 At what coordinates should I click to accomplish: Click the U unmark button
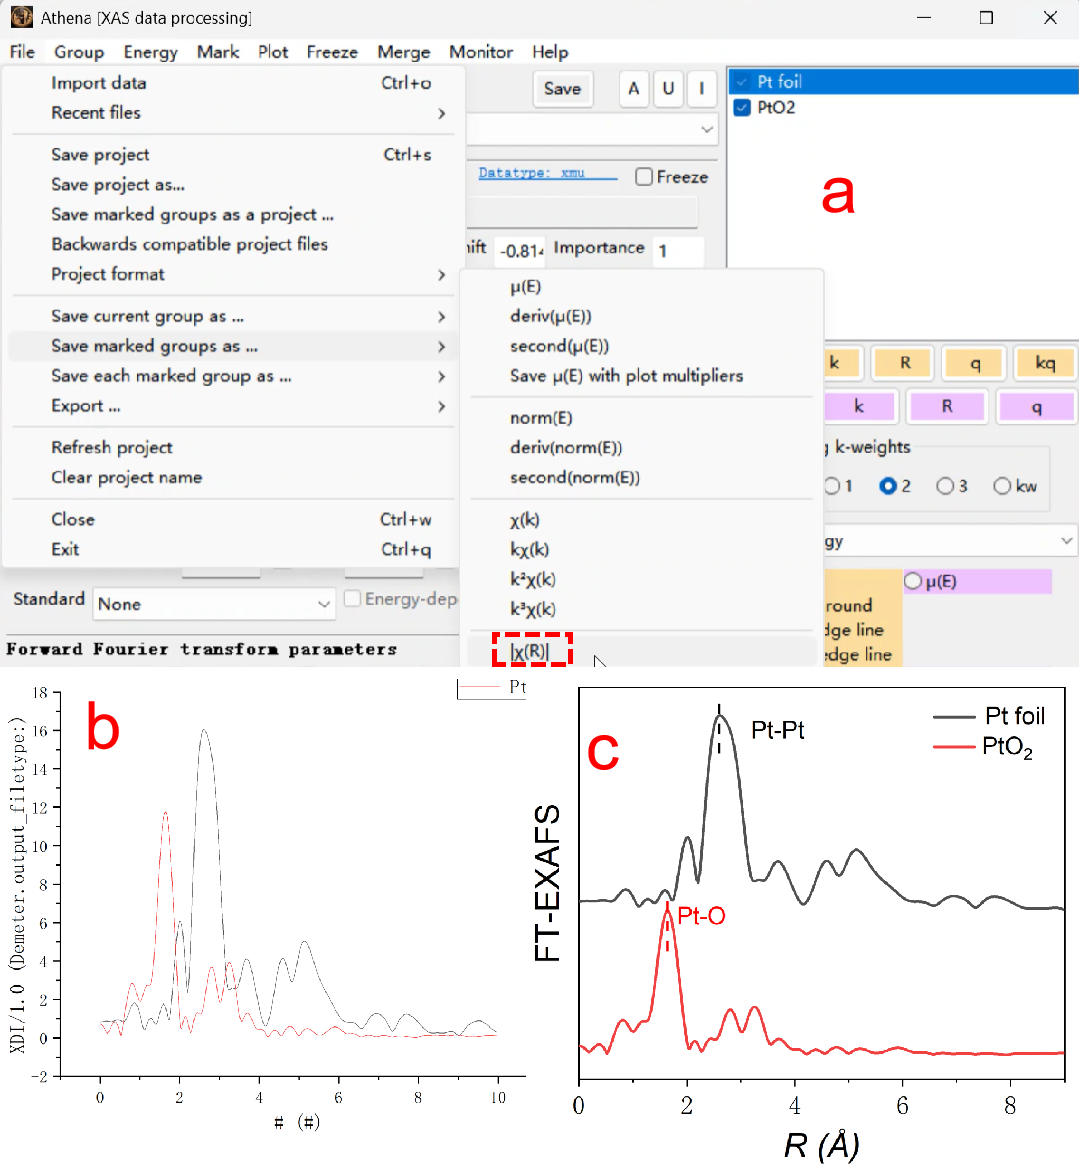pyautogui.click(x=668, y=88)
